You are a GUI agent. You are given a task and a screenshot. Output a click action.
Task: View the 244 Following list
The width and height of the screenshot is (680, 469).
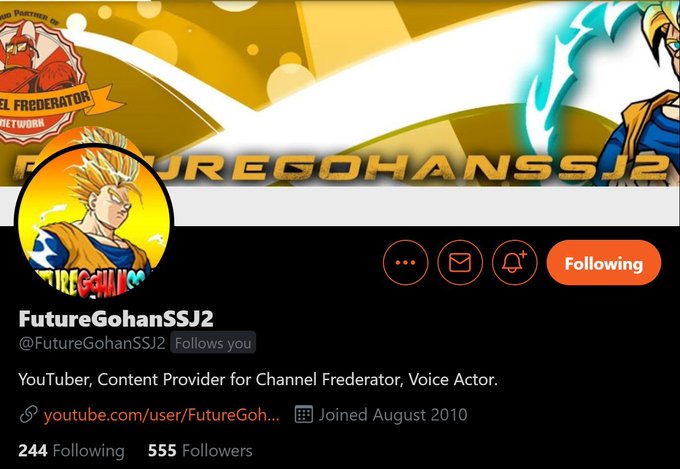point(71,450)
